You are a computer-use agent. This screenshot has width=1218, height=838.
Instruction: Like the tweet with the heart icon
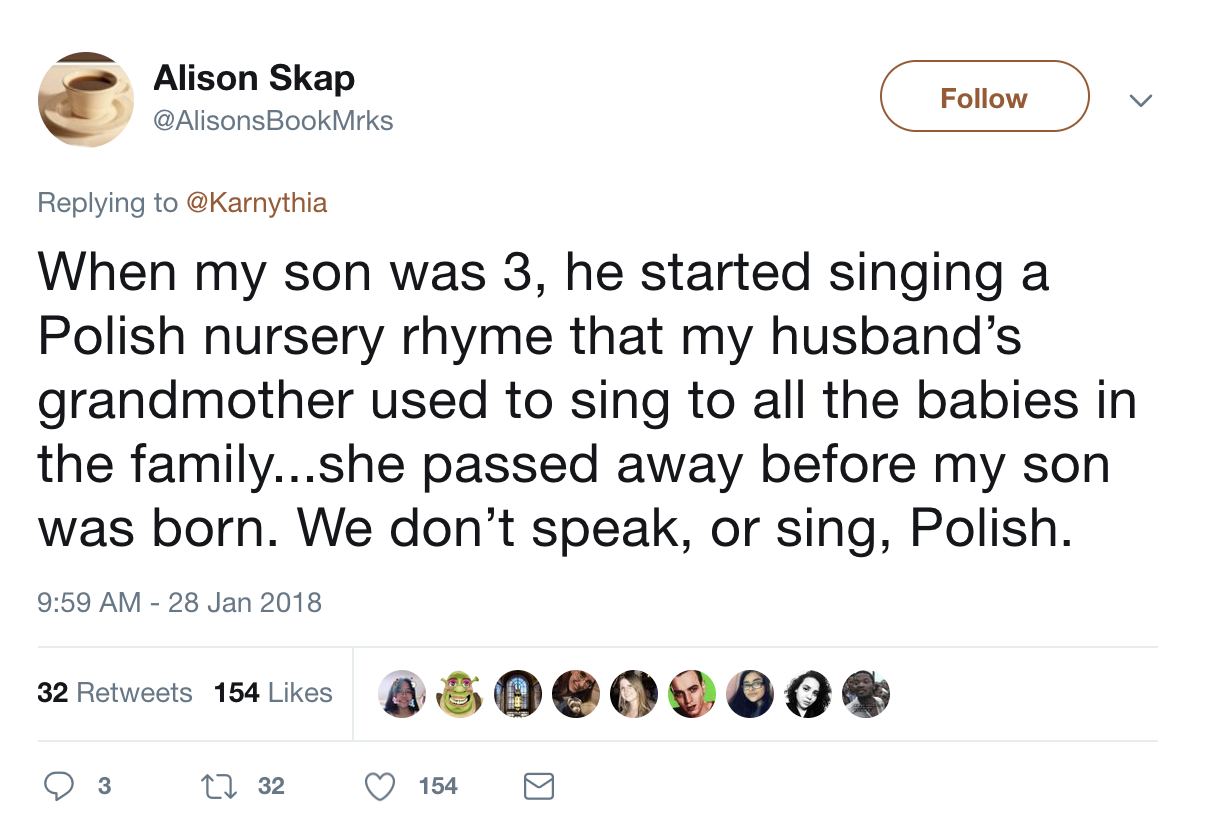379,786
